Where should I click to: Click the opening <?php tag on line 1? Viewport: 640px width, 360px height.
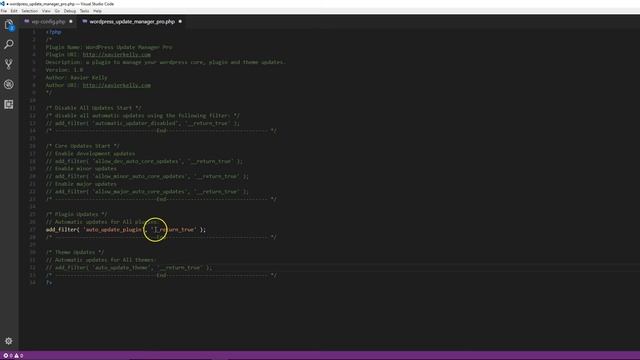pos(53,32)
